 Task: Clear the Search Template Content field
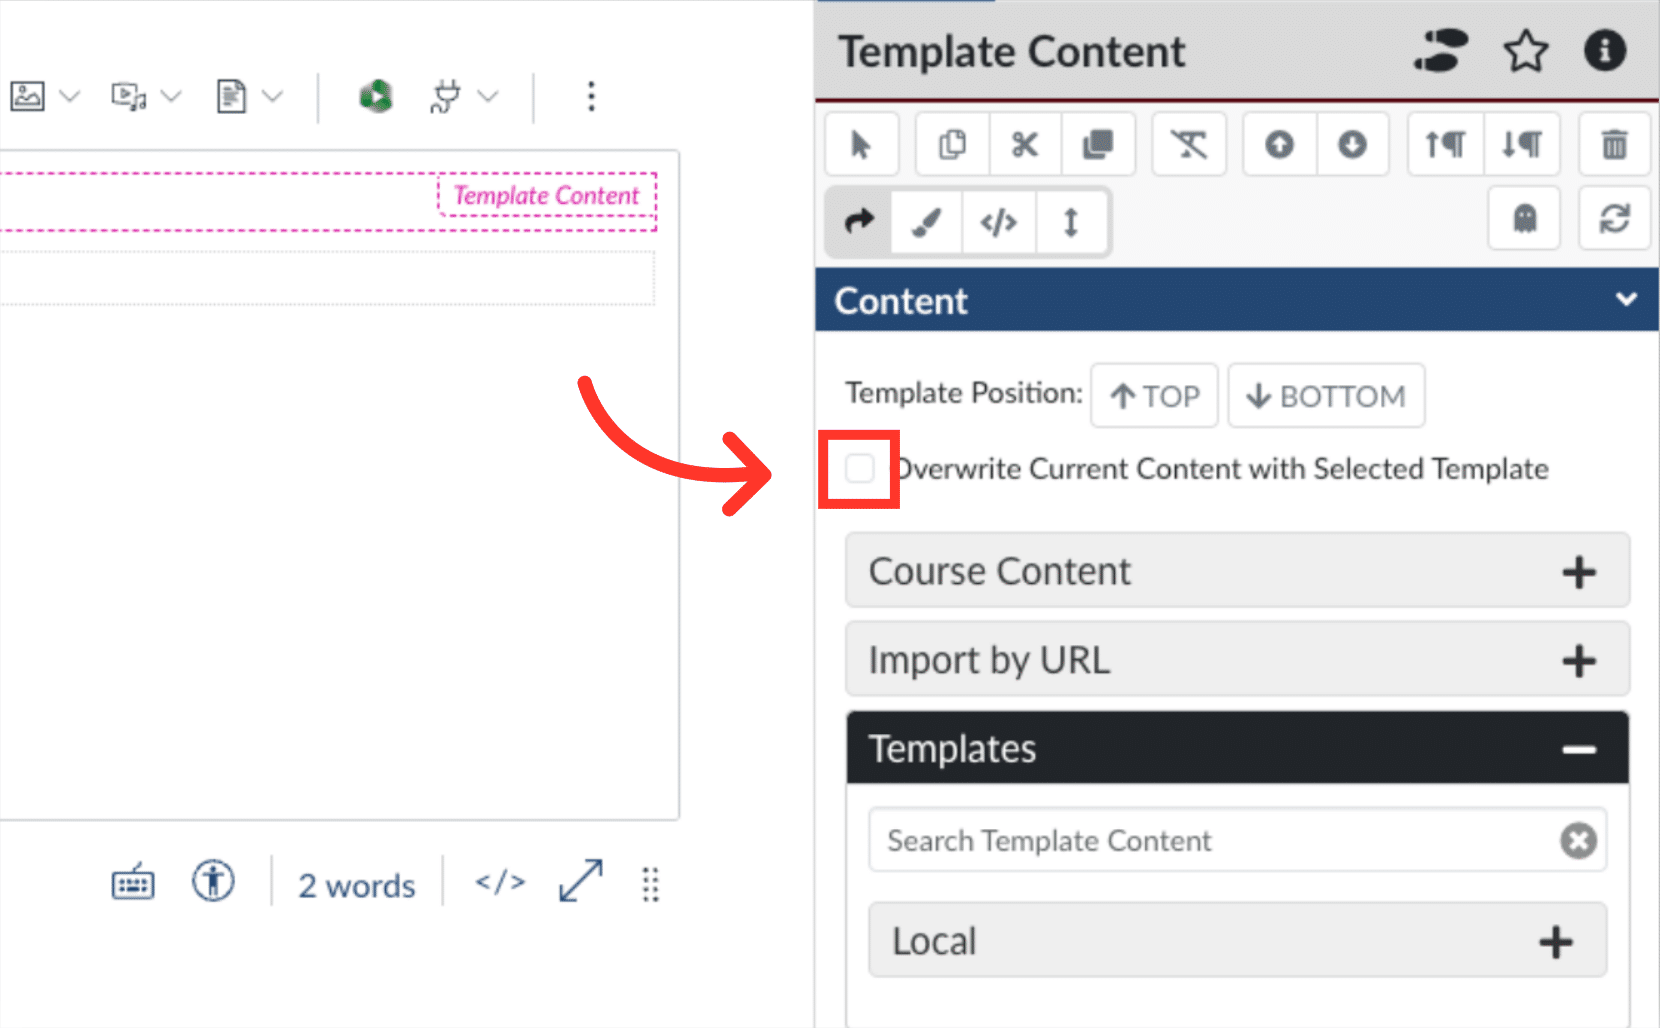(x=1577, y=840)
